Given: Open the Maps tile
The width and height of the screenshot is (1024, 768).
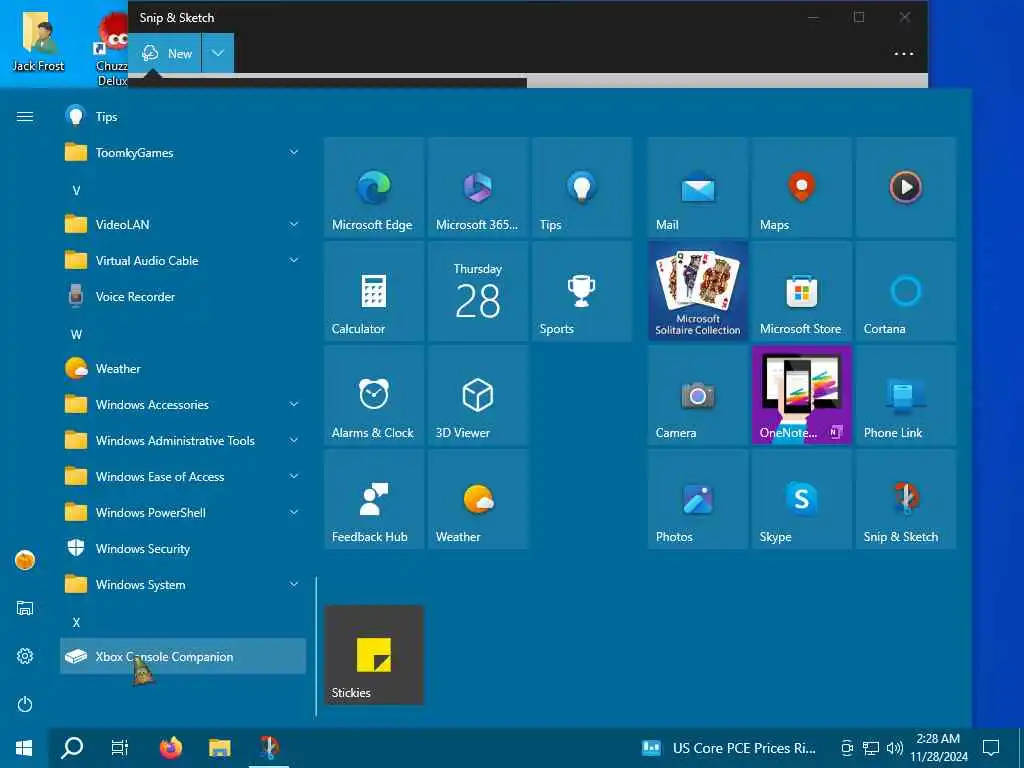Looking at the screenshot, I should point(801,187).
